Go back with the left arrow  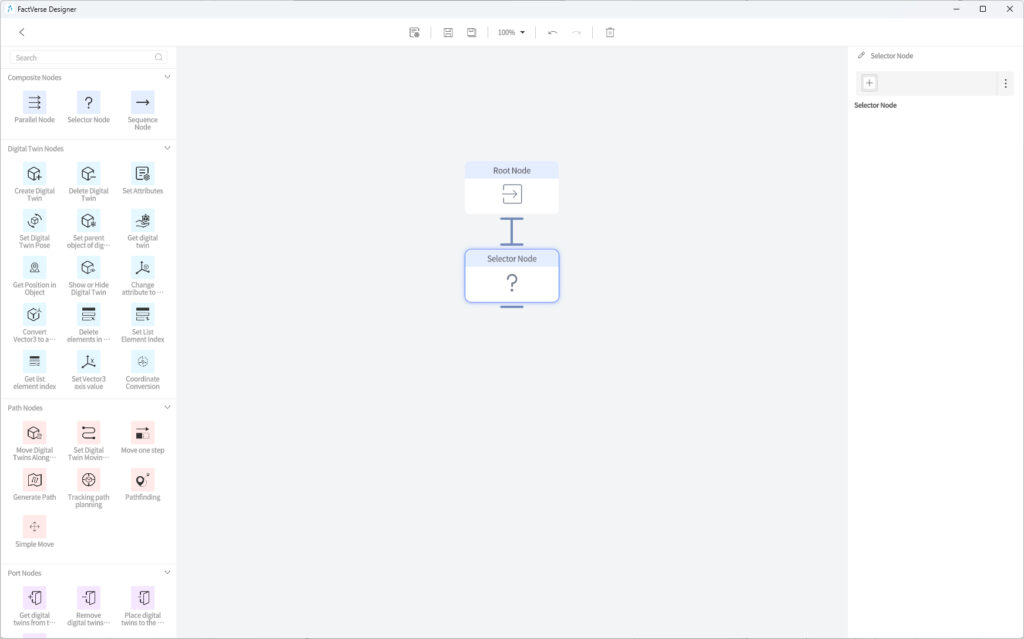coord(22,32)
